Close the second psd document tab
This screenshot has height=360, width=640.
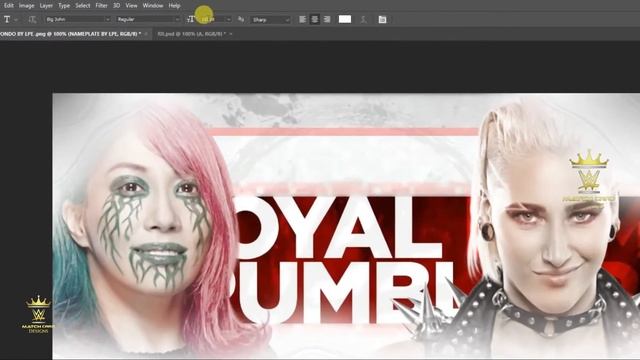(231, 34)
